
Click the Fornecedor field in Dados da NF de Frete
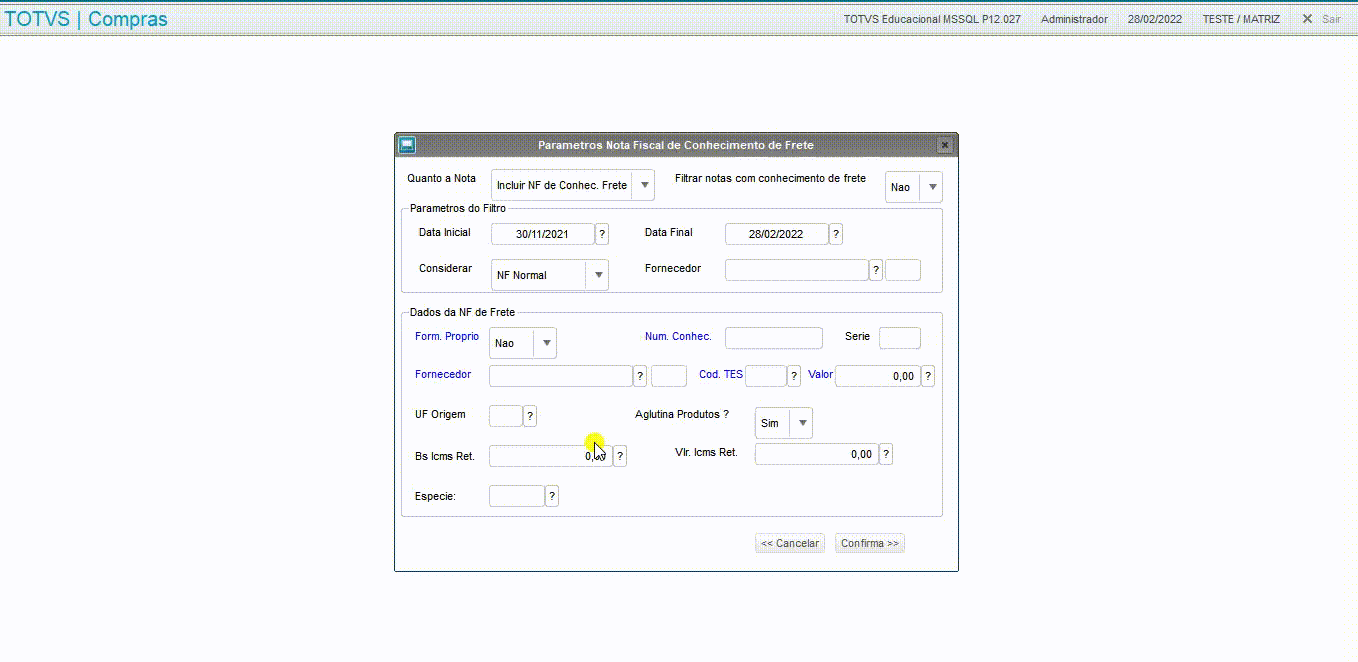coord(561,376)
